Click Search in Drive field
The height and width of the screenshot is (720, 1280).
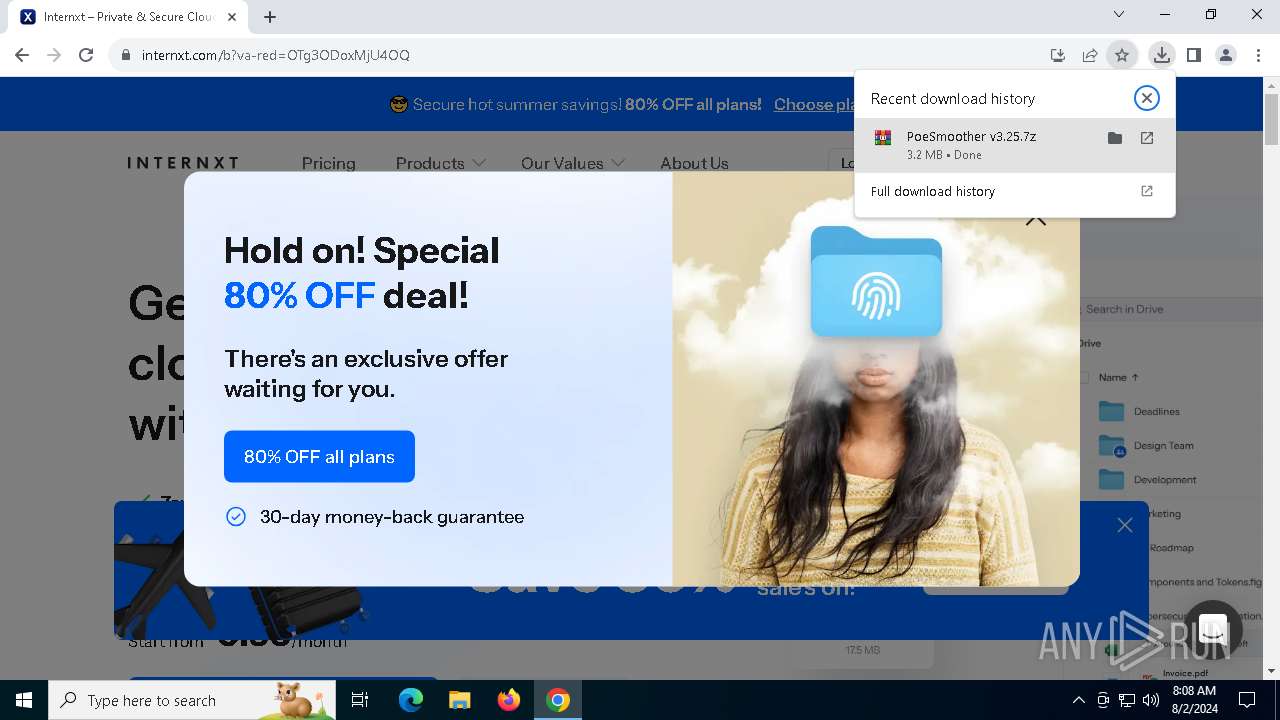(1165, 309)
